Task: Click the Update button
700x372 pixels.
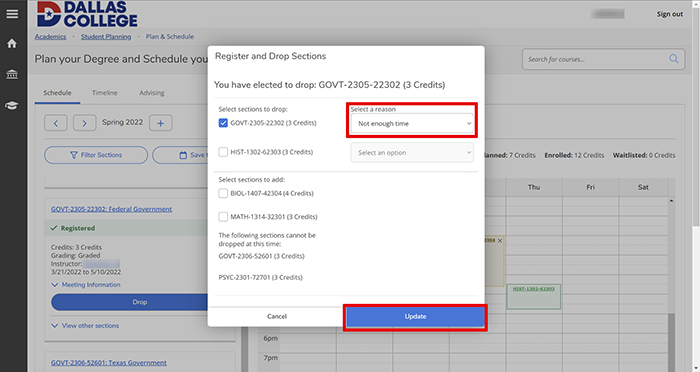Action: tap(415, 317)
